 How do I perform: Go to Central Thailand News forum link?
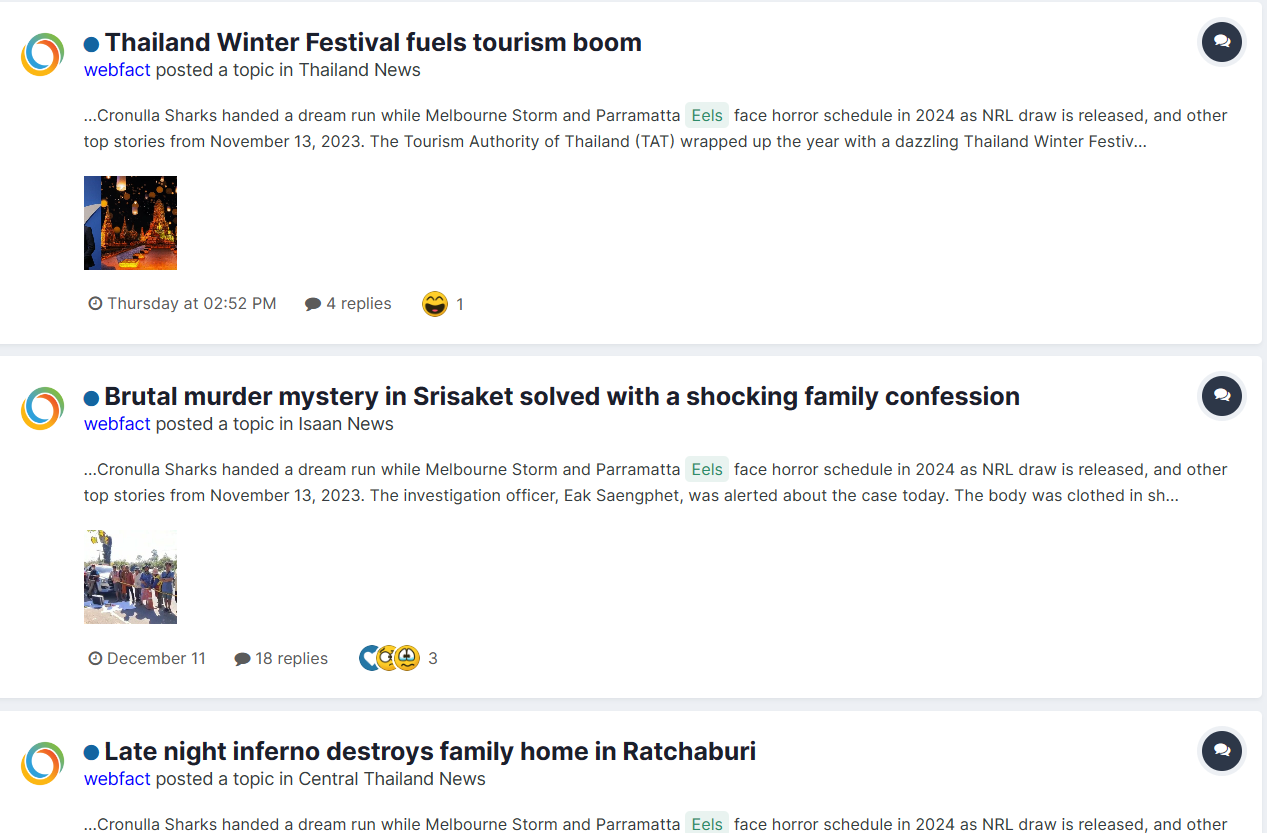[x=392, y=779]
